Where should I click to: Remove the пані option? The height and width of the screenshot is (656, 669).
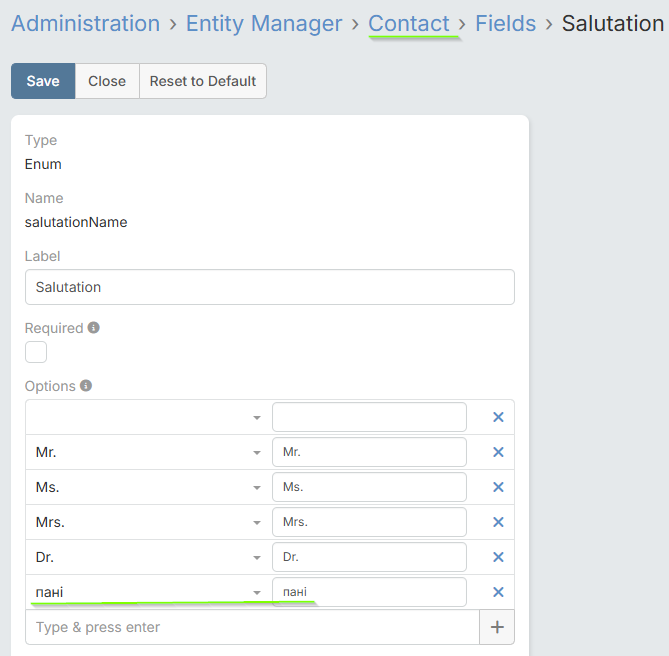click(x=498, y=592)
